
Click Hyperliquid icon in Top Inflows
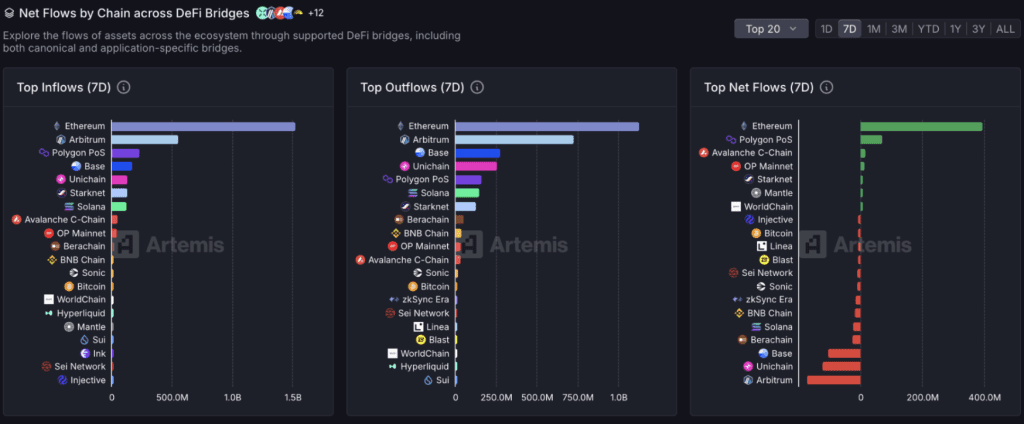48,314
